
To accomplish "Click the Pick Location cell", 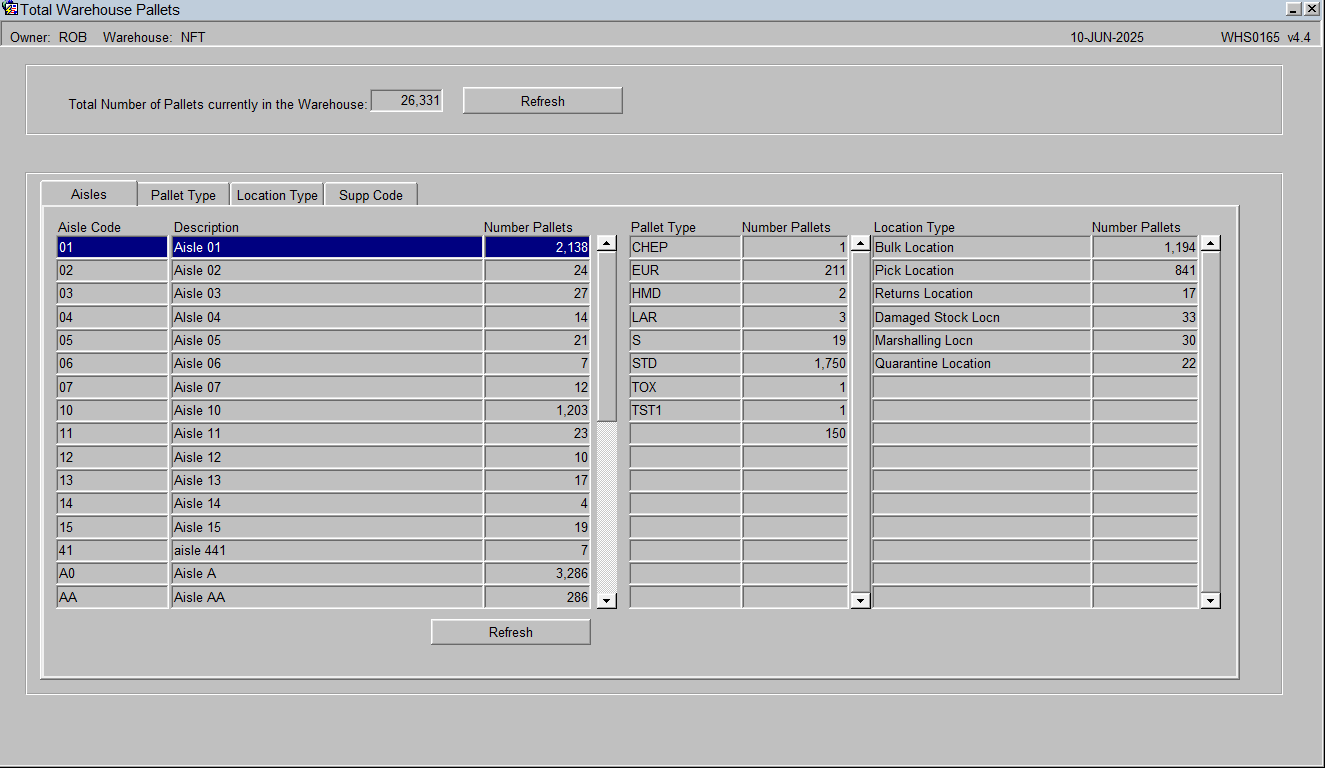I will (x=981, y=270).
